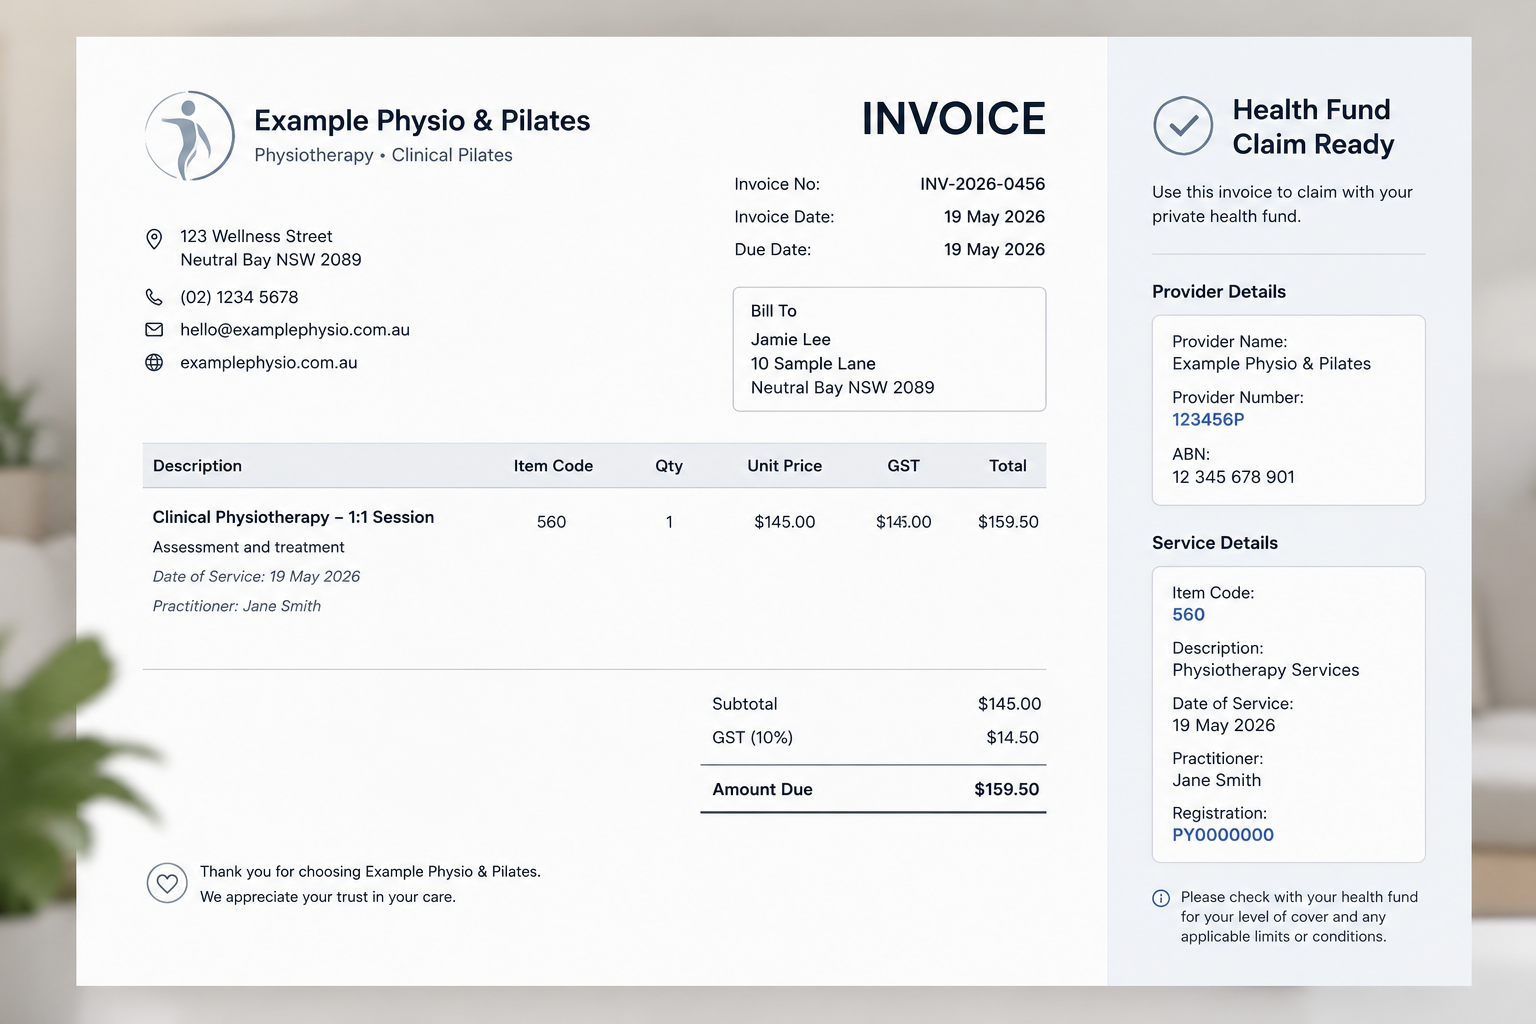Click the Subtotal amount $145.00
The height and width of the screenshot is (1024, 1536).
(x=1009, y=704)
